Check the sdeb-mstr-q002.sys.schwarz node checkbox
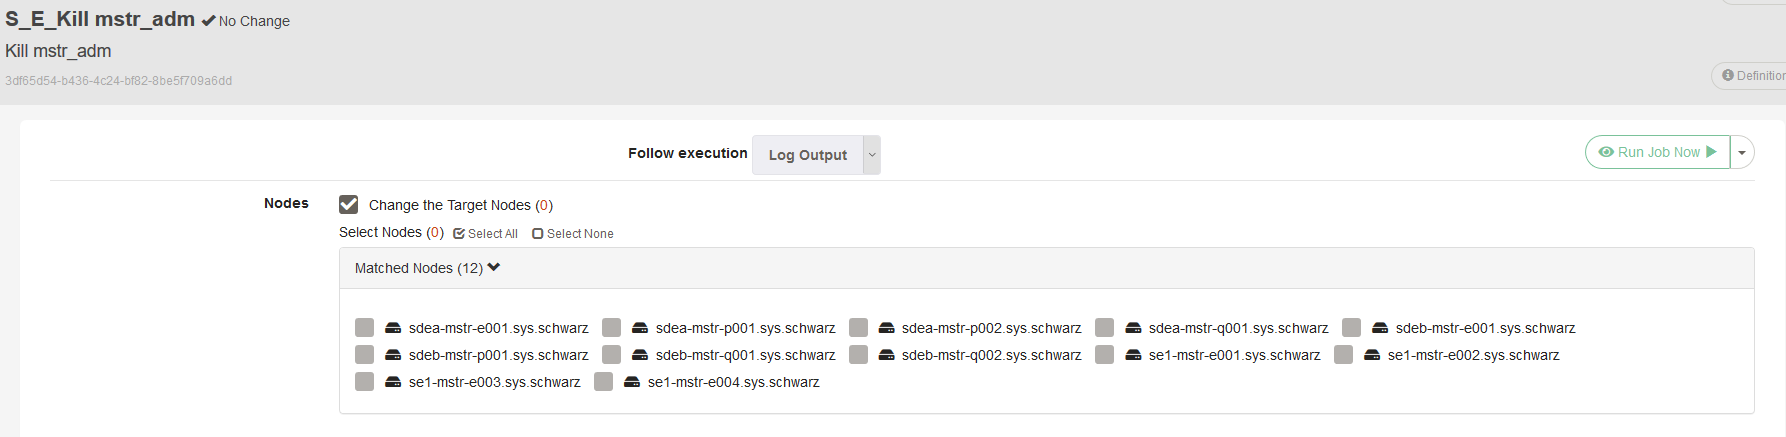The image size is (1786, 437). pyautogui.click(x=858, y=355)
